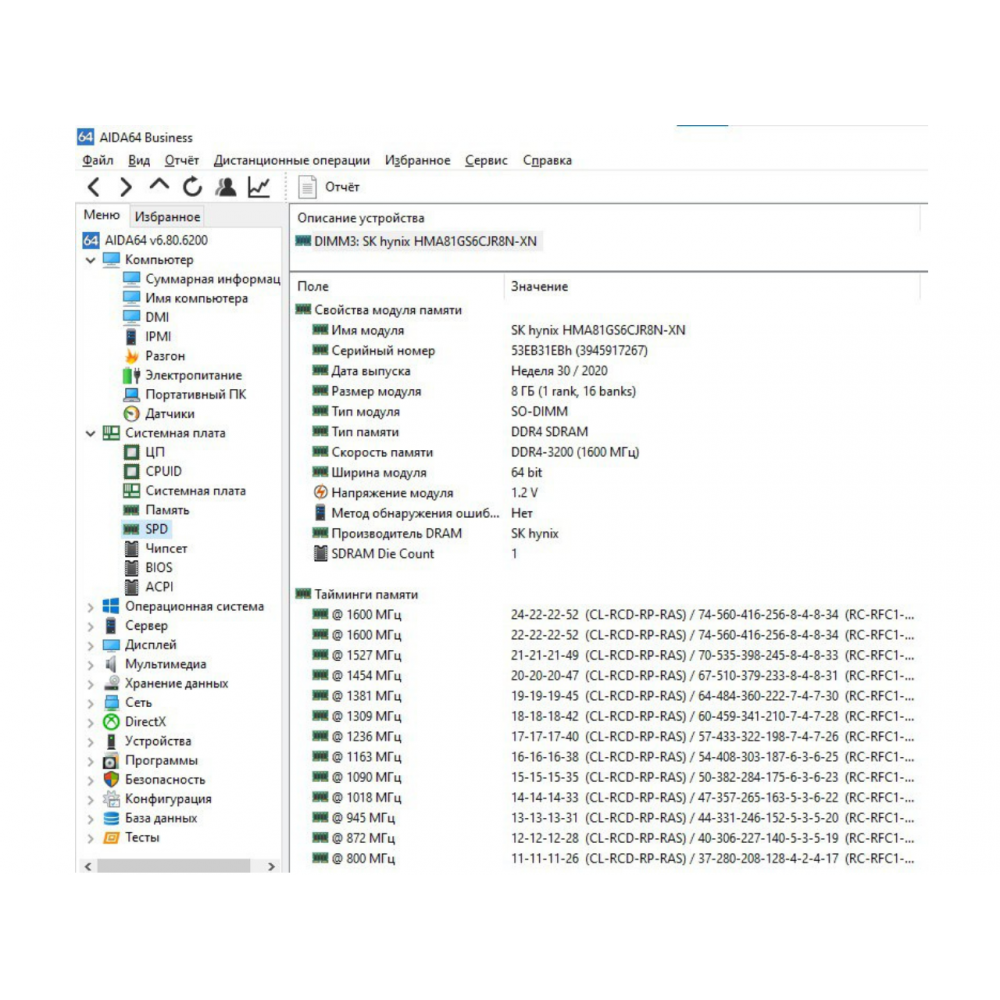Switch to the Меню tab
The width and height of the screenshot is (1000, 1000).
(x=102, y=215)
